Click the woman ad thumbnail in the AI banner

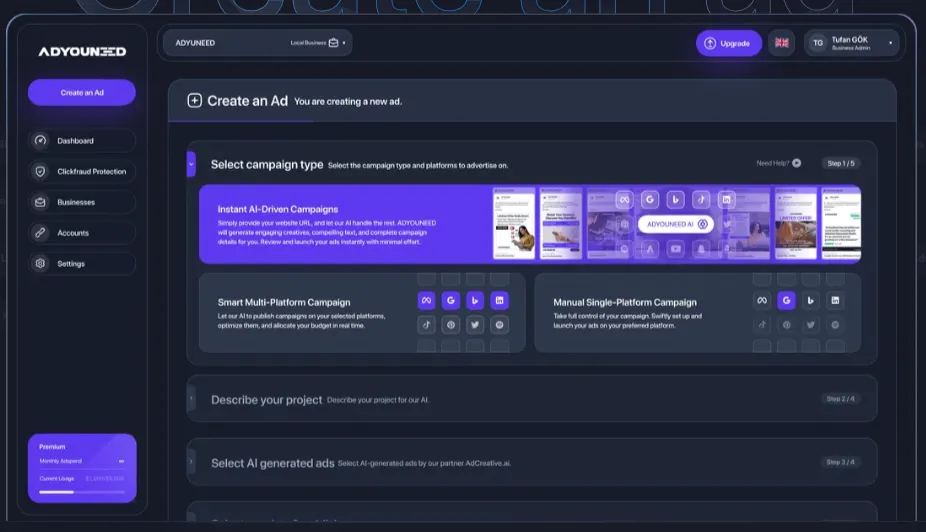[x=514, y=224]
